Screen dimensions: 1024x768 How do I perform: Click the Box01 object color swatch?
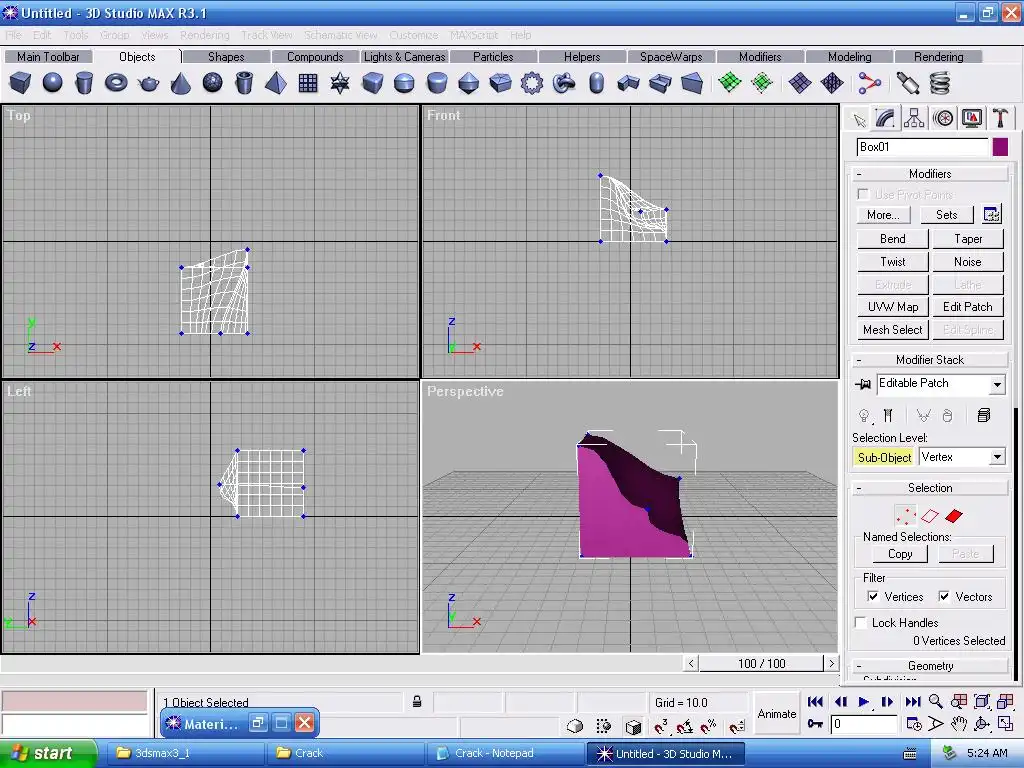coord(1000,147)
